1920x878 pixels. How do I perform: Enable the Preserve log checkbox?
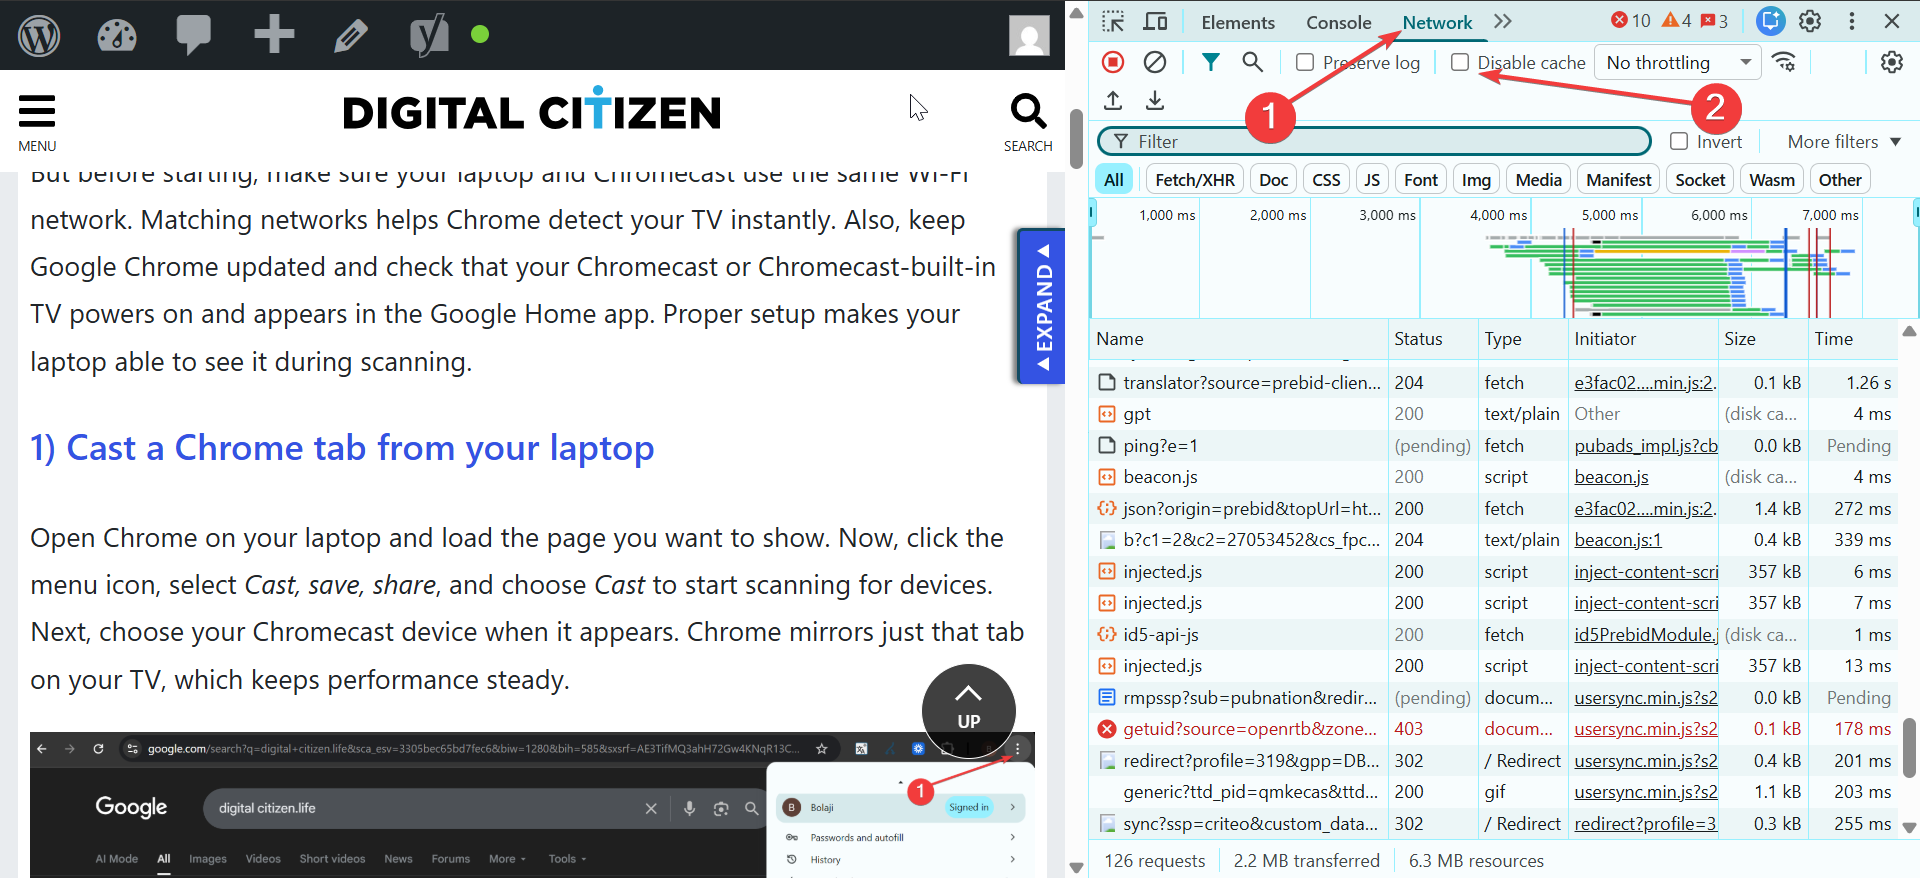pyautogui.click(x=1305, y=62)
